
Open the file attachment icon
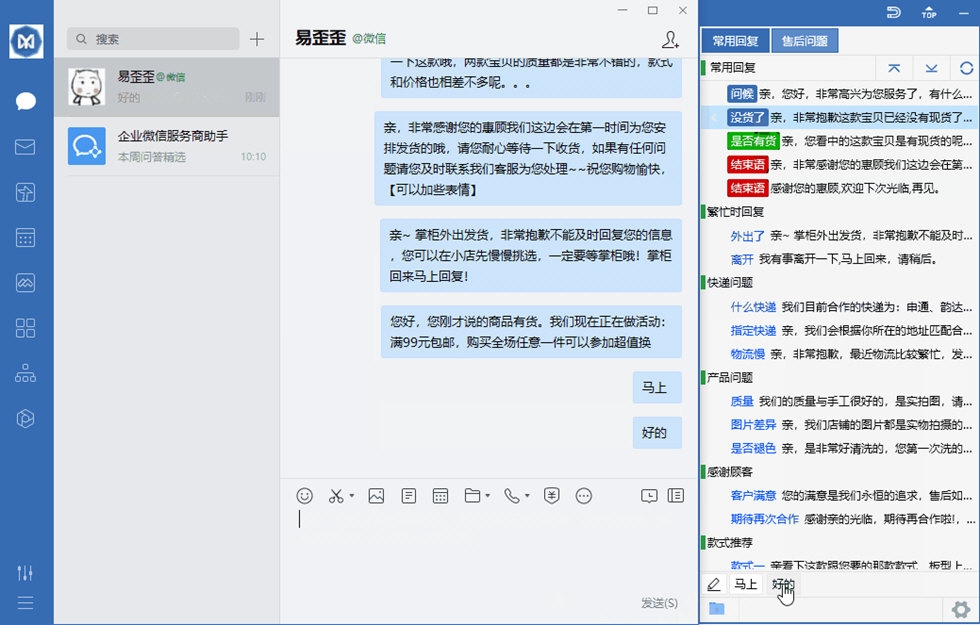coord(470,495)
